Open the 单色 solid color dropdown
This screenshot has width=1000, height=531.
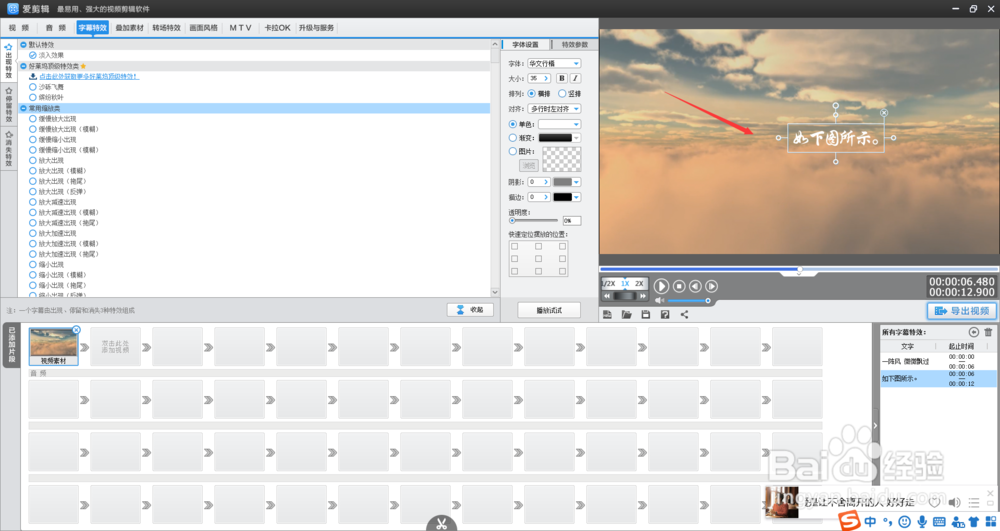point(559,124)
